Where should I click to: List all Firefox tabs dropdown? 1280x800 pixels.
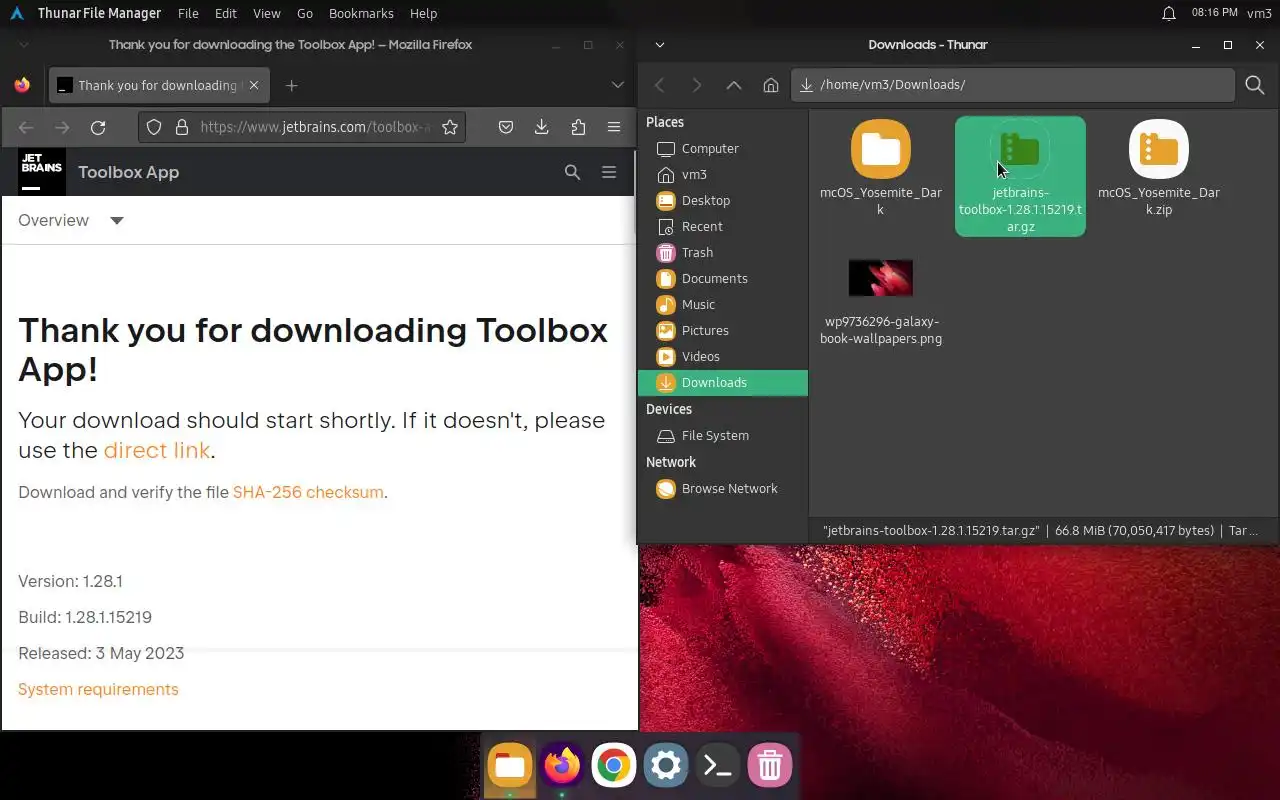pyautogui.click(x=617, y=85)
